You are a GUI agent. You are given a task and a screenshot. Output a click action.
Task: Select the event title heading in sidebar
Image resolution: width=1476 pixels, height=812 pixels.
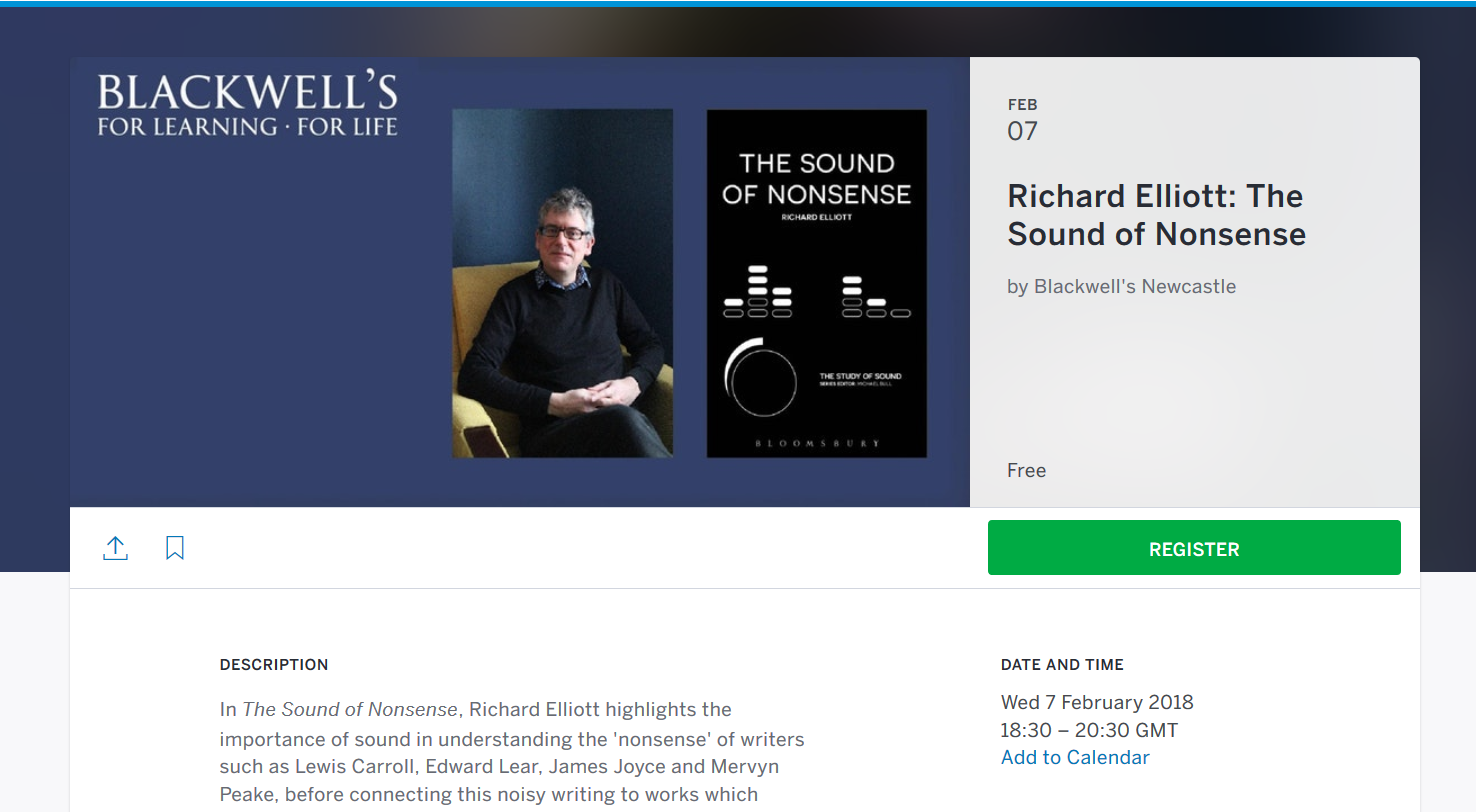[x=1156, y=215]
